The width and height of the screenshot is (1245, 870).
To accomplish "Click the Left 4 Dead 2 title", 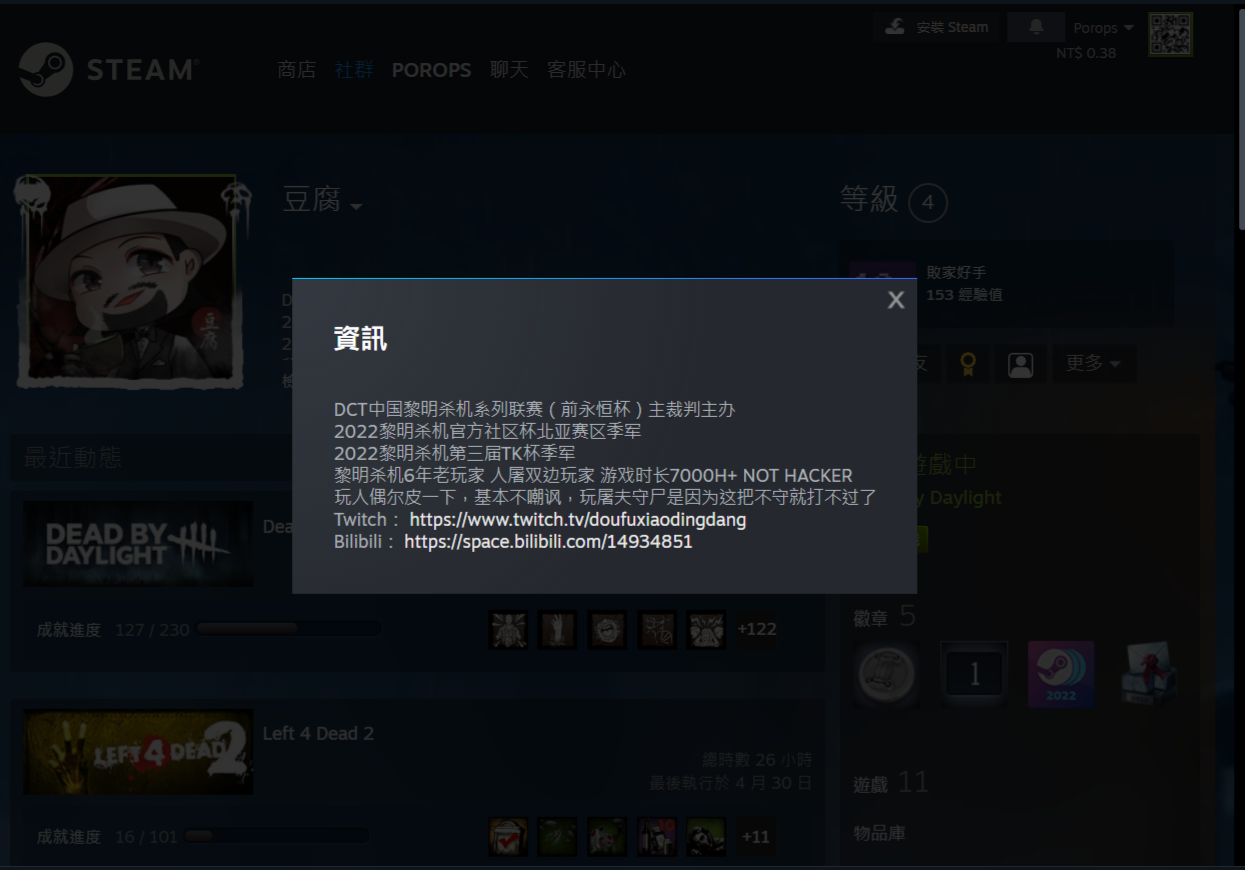I will [x=318, y=734].
